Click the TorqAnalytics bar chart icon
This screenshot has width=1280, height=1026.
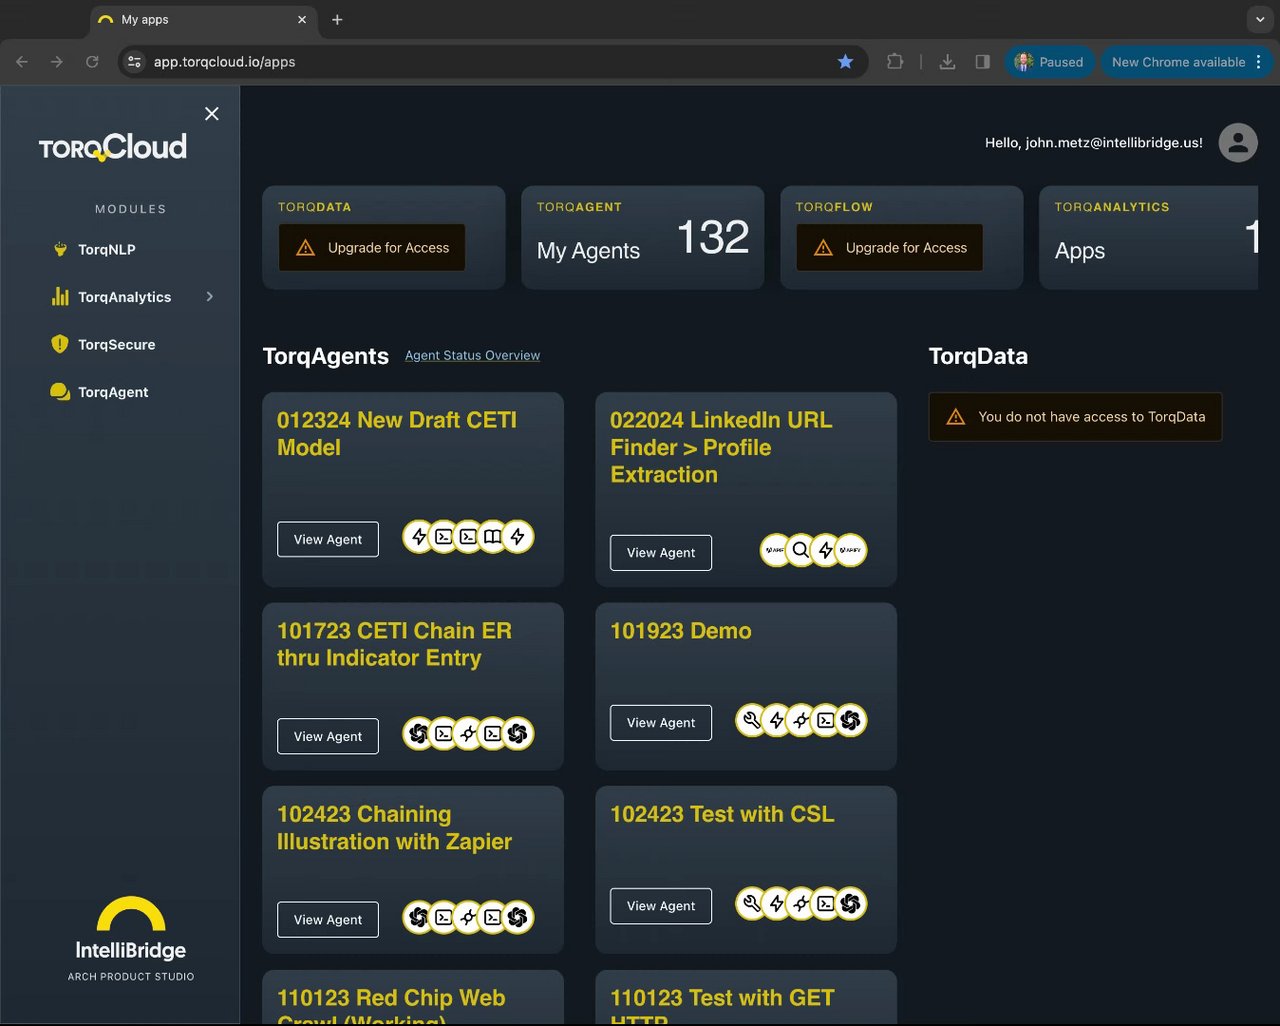point(60,296)
